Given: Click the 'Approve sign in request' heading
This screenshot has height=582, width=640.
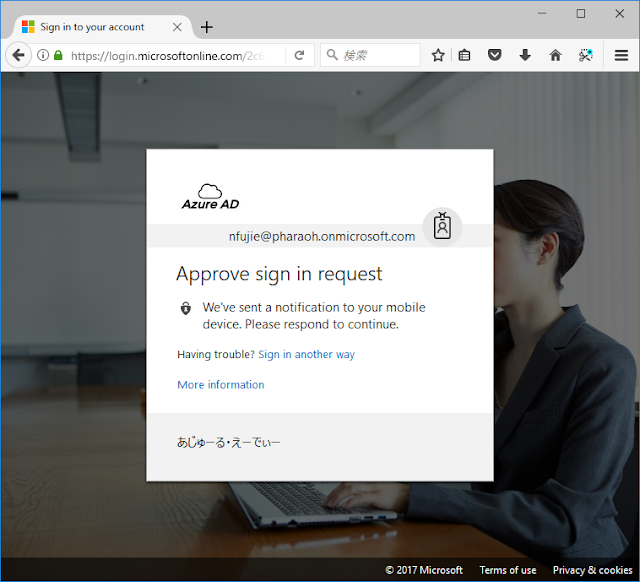Looking at the screenshot, I should (279, 274).
